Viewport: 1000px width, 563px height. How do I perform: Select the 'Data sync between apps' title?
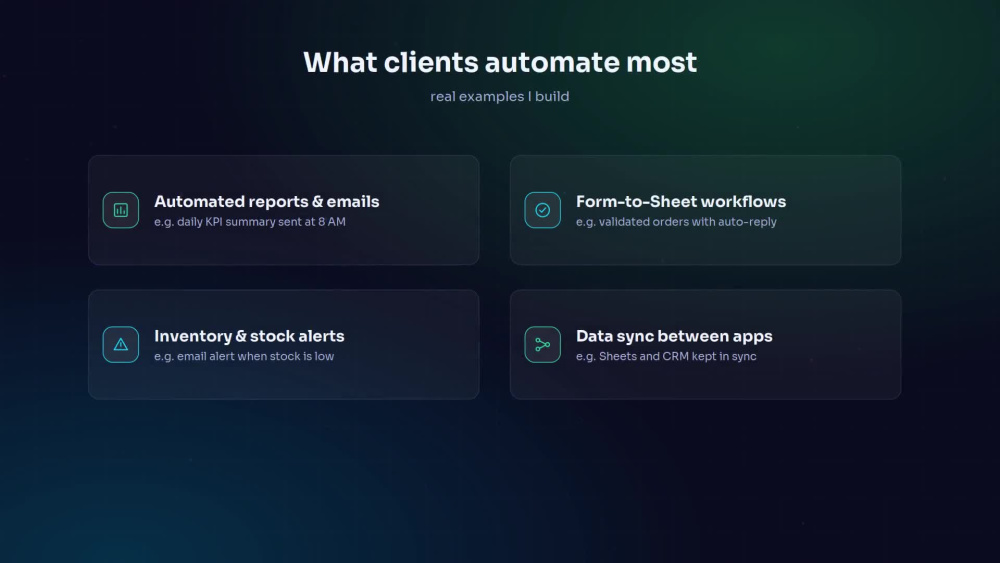[x=674, y=336]
